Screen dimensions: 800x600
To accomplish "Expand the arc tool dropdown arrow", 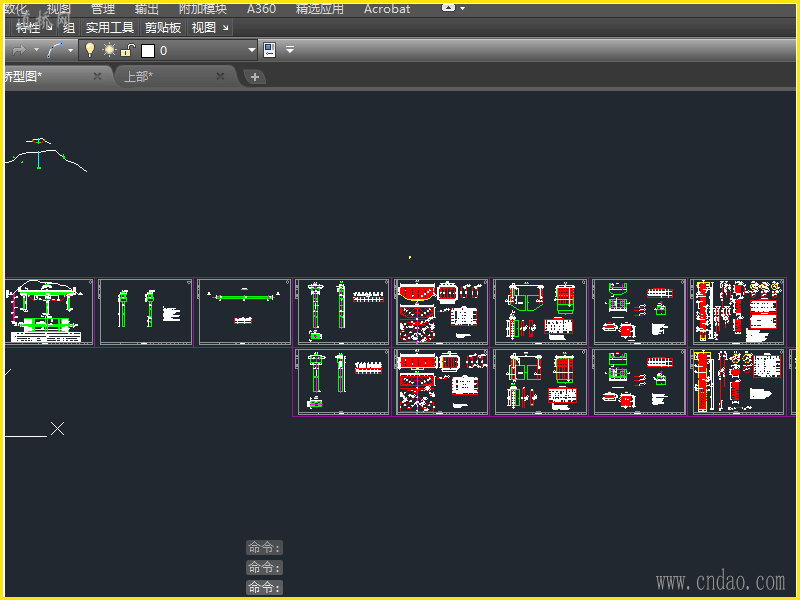I will tap(70, 51).
